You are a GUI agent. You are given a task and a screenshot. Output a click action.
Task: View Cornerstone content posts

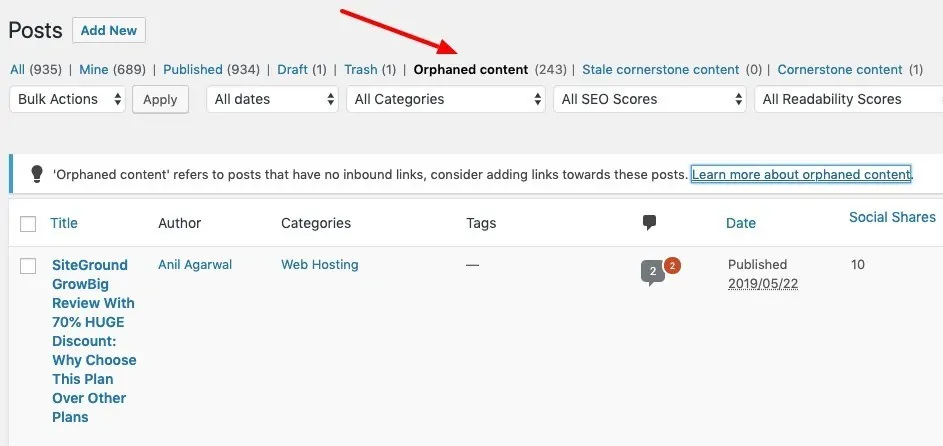point(840,70)
